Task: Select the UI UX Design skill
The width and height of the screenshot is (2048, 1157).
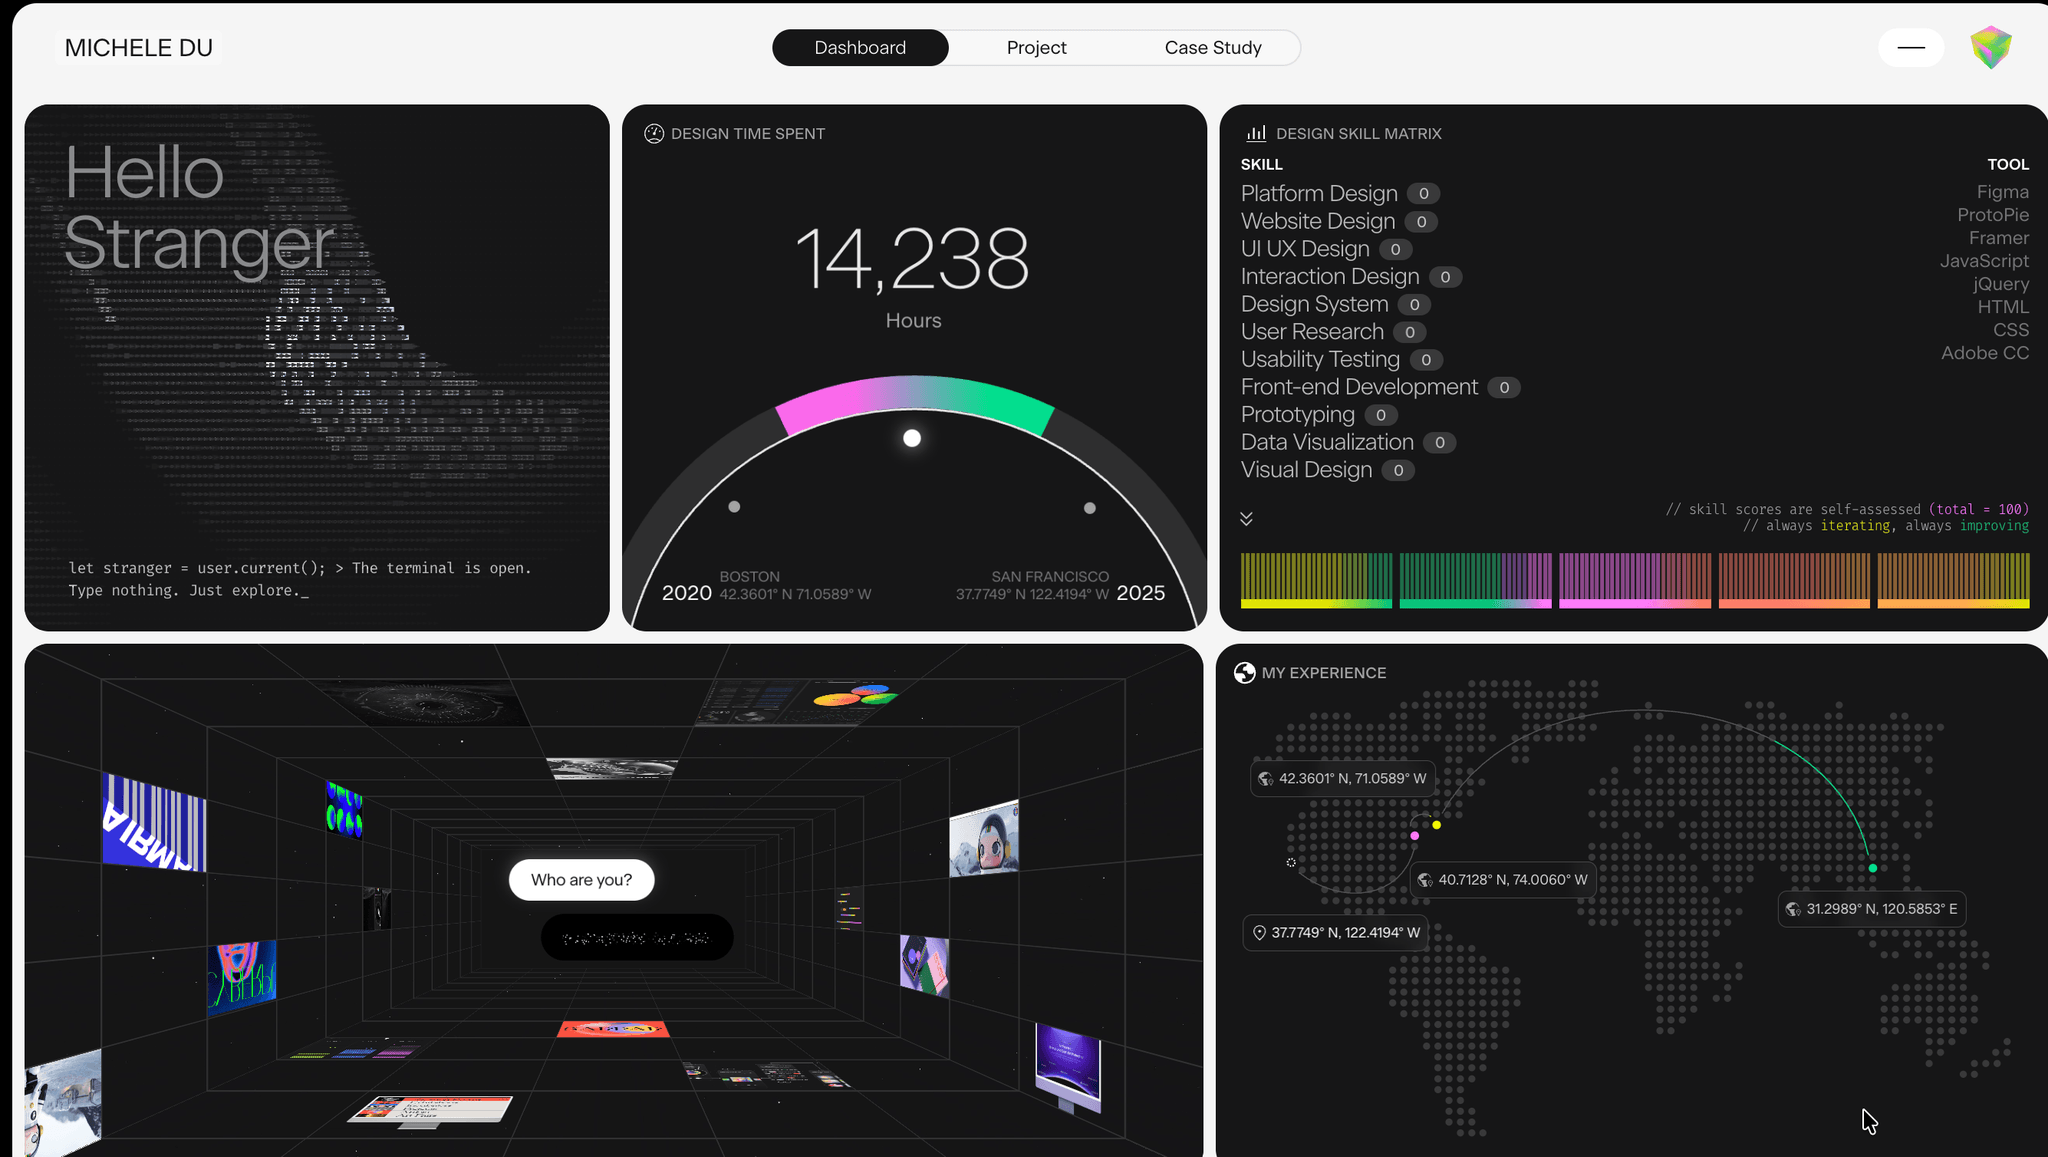Action: [1326, 249]
